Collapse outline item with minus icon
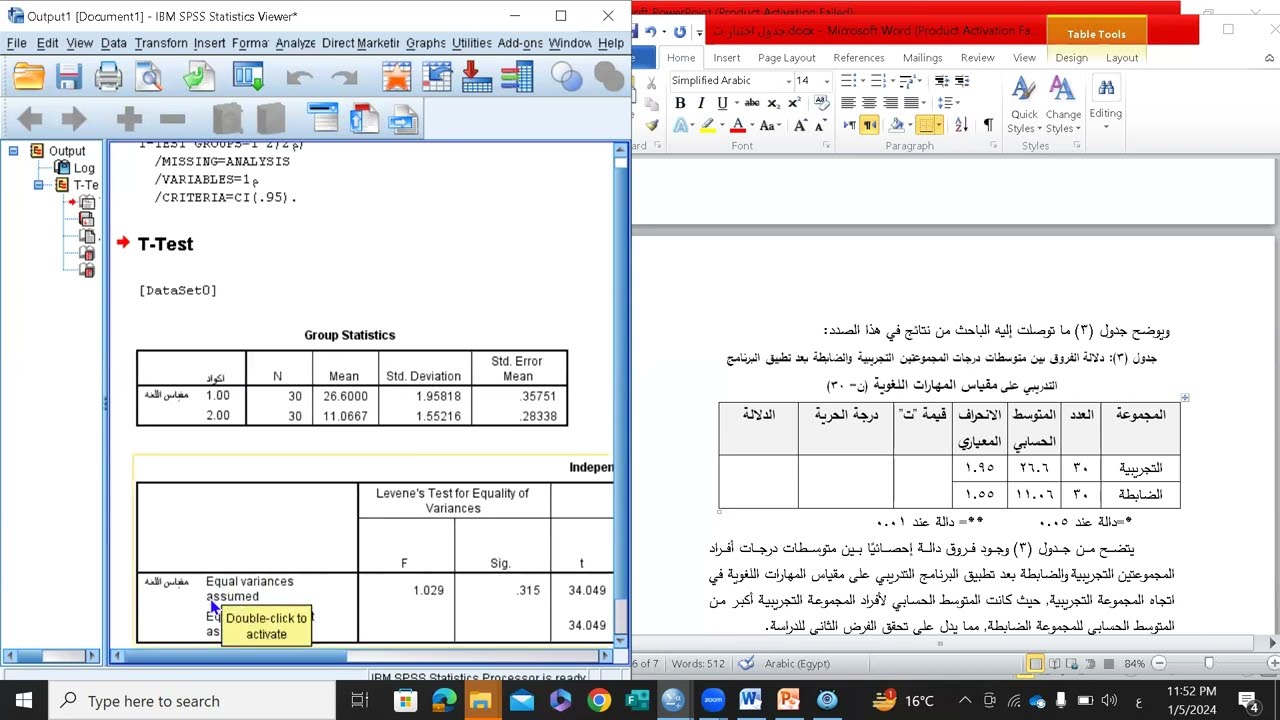The width and height of the screenshot is (1280, 720). pos(172,120)
